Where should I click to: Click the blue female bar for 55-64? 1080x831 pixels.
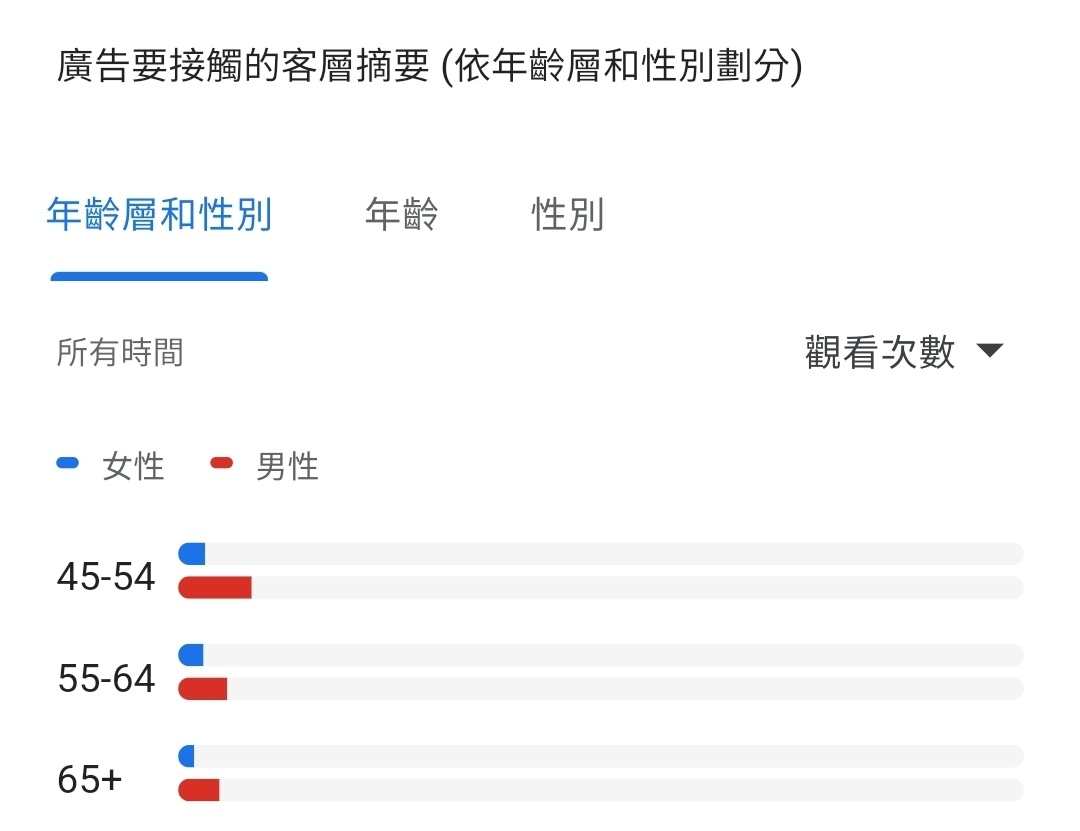coord(191,655)
